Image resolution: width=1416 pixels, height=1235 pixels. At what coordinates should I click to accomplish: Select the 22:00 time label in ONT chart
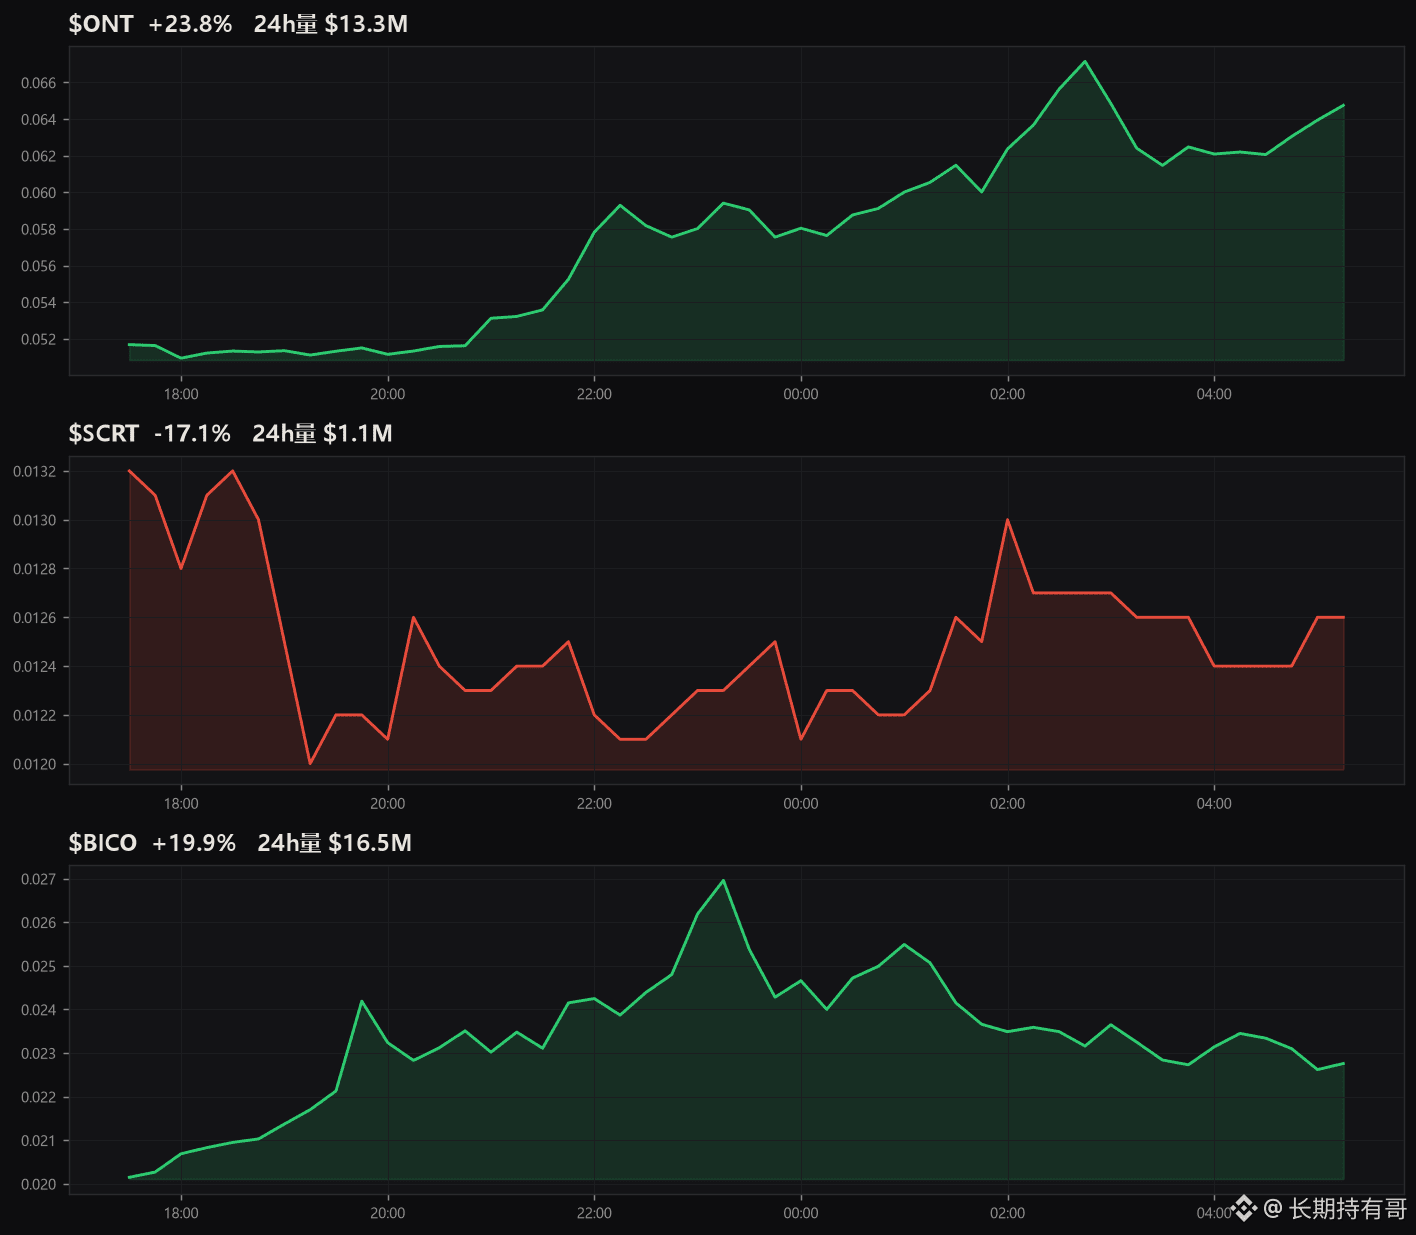(x=594, y=394)
